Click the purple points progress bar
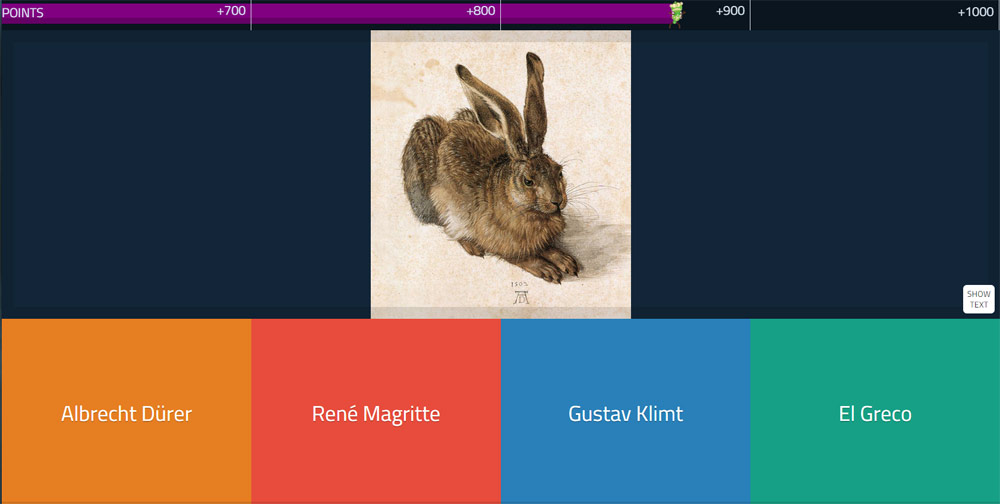 [x=338, y=13]
